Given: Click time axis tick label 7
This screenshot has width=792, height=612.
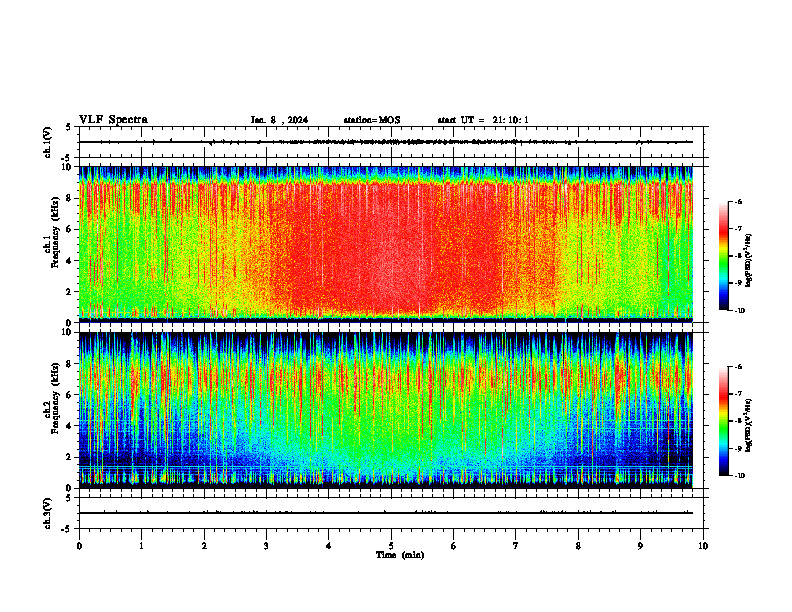Looking at the screenshot, I should tap(516, 546).
